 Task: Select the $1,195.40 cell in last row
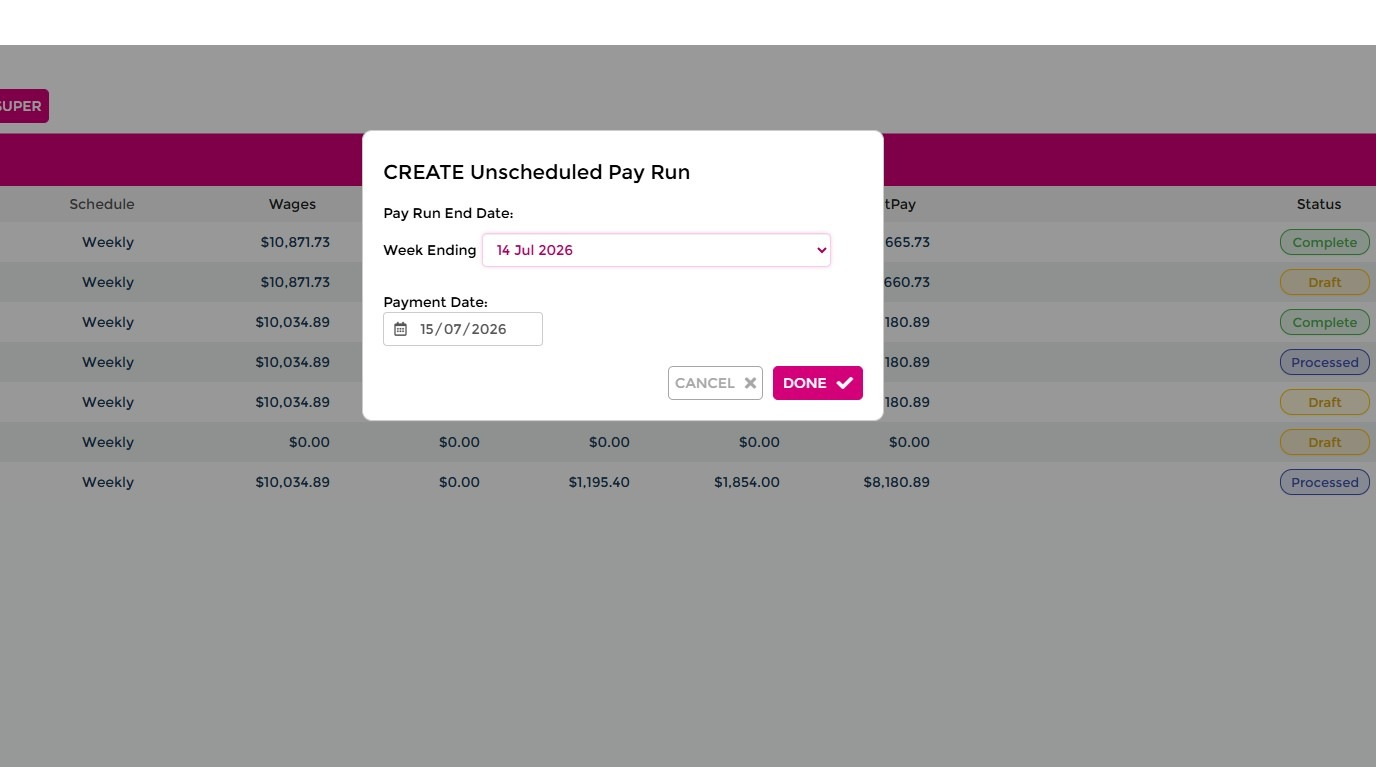click(x=599, y=482)
